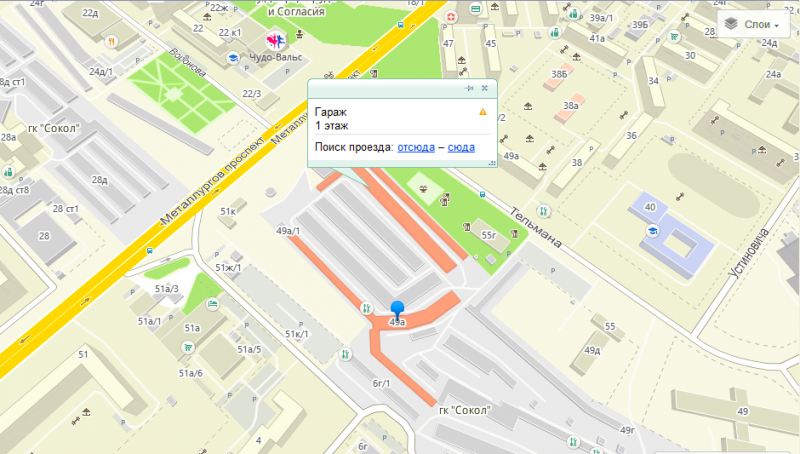Click the bus stop icon near building 55г

[x=483, y=194]
